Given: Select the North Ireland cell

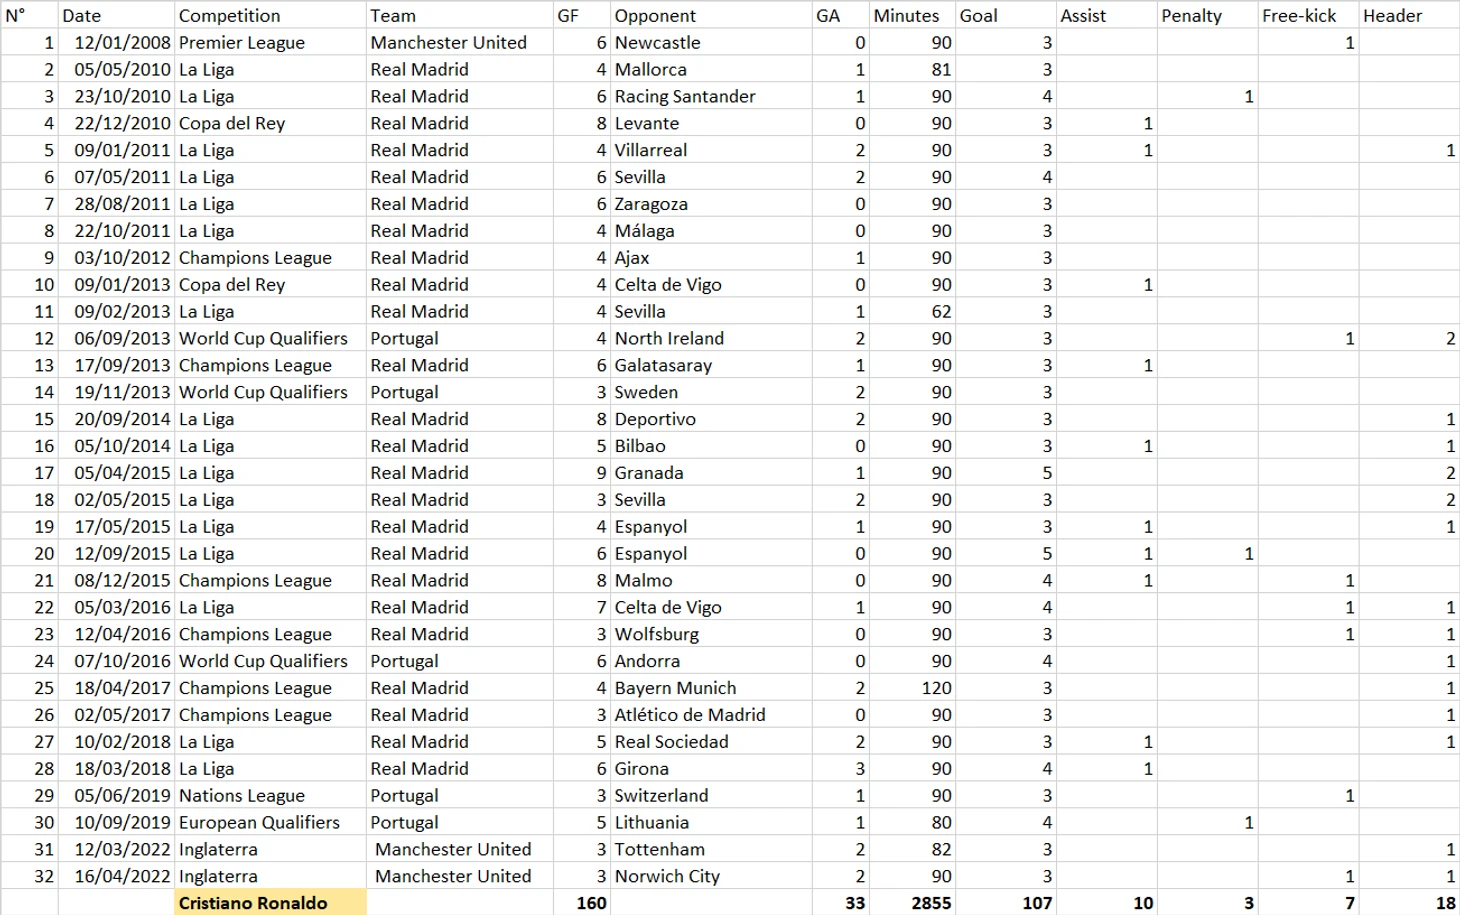Looking at the screenshot, I should pyautogui.click(x=711, y=338).
